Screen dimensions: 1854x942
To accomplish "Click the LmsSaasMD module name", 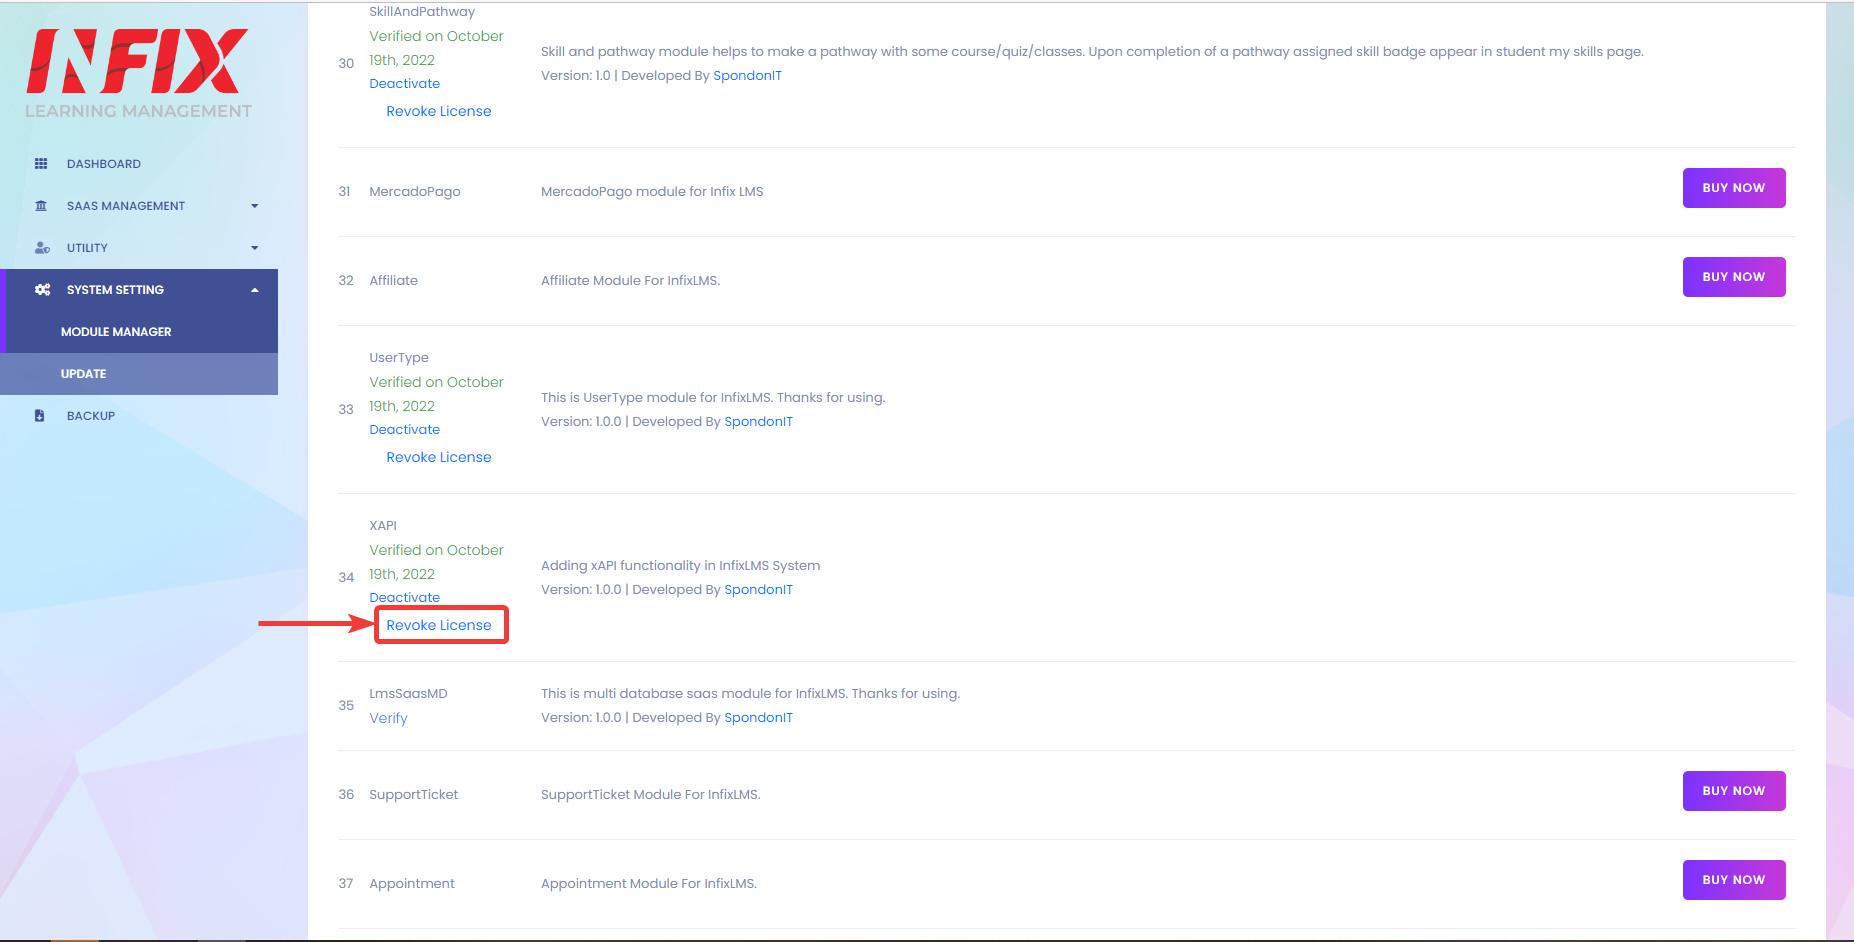I will point(408,694).
